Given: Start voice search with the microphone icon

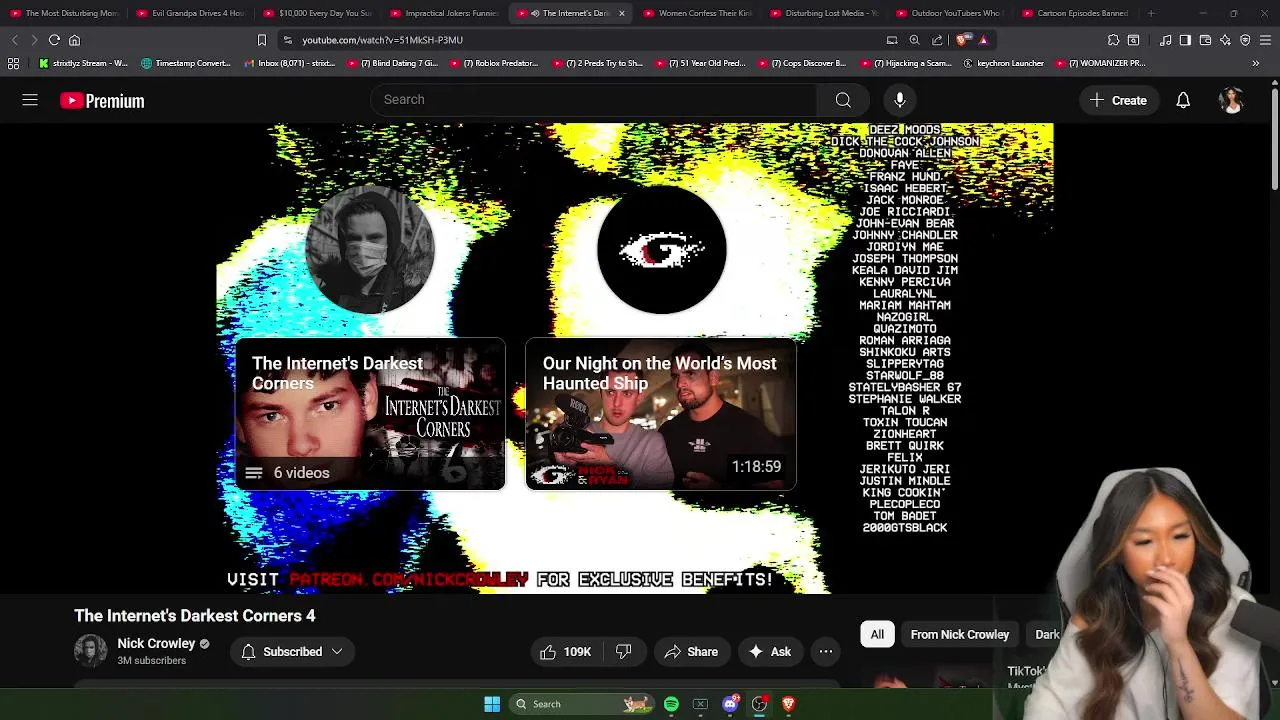Looking at the screenshot, I should 900,99.
